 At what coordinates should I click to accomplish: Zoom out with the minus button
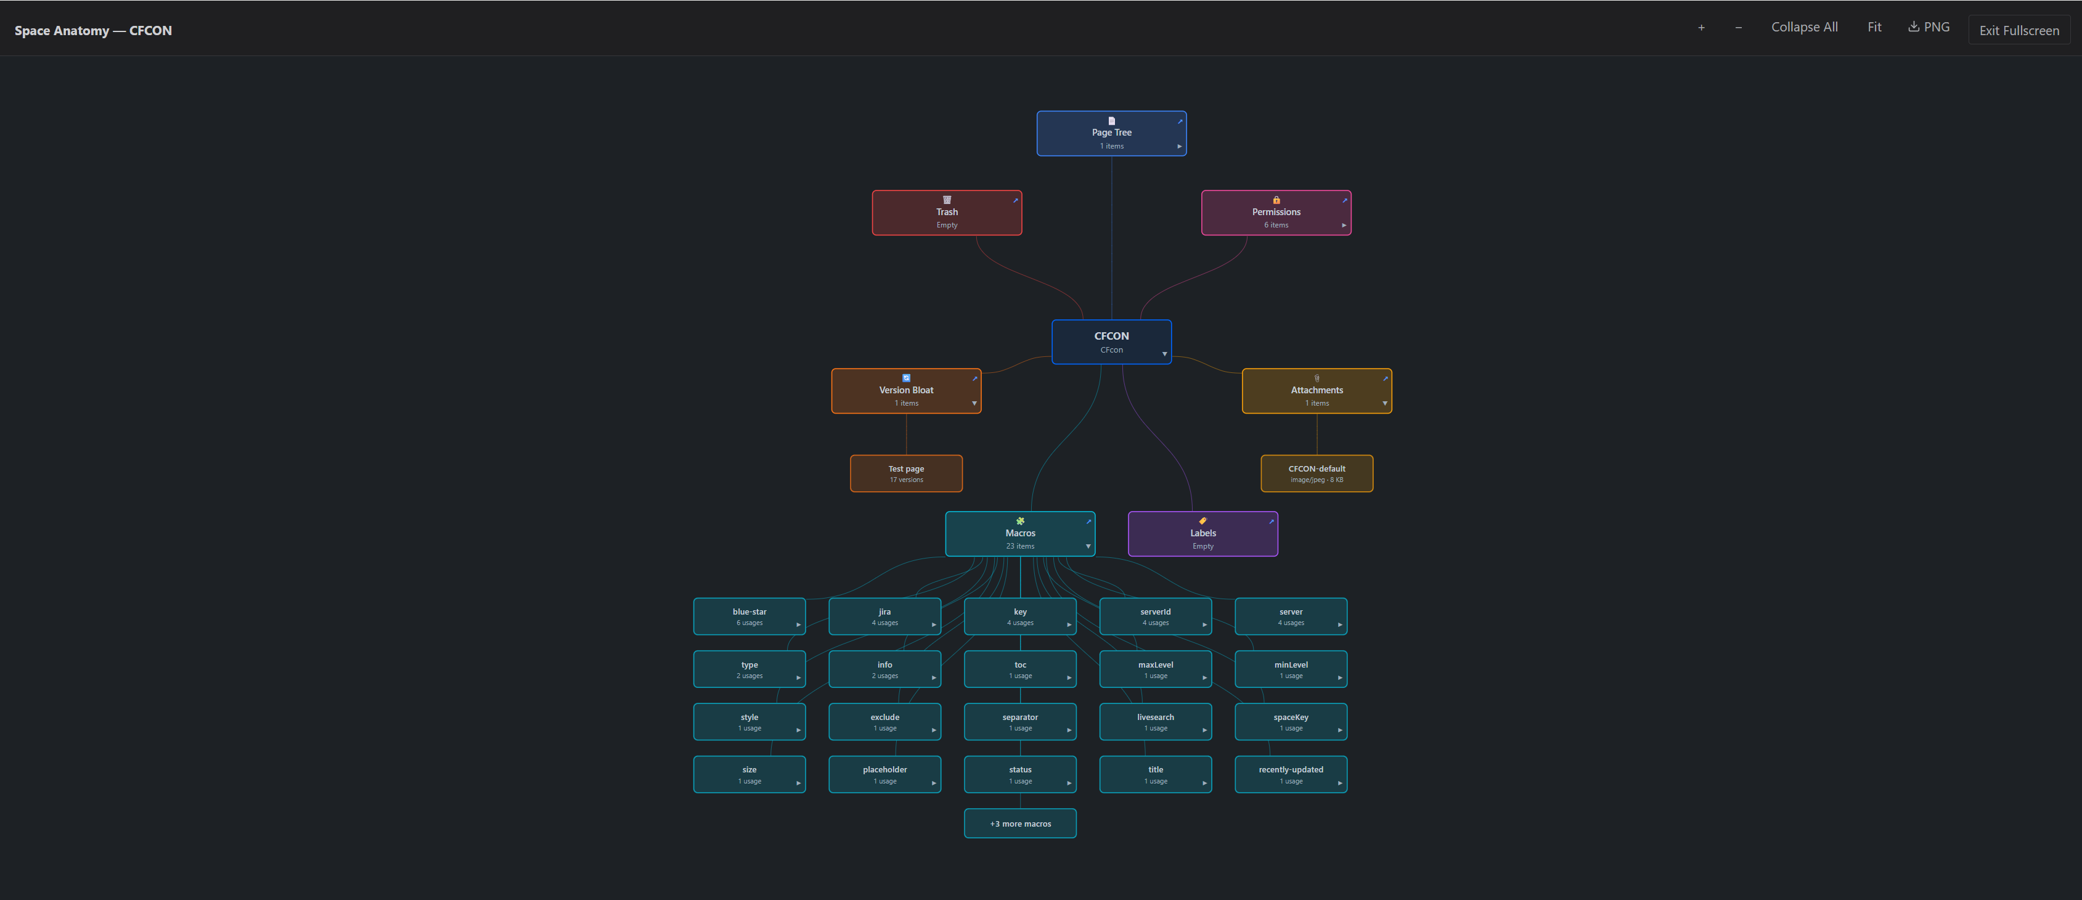pos(1738,28)
